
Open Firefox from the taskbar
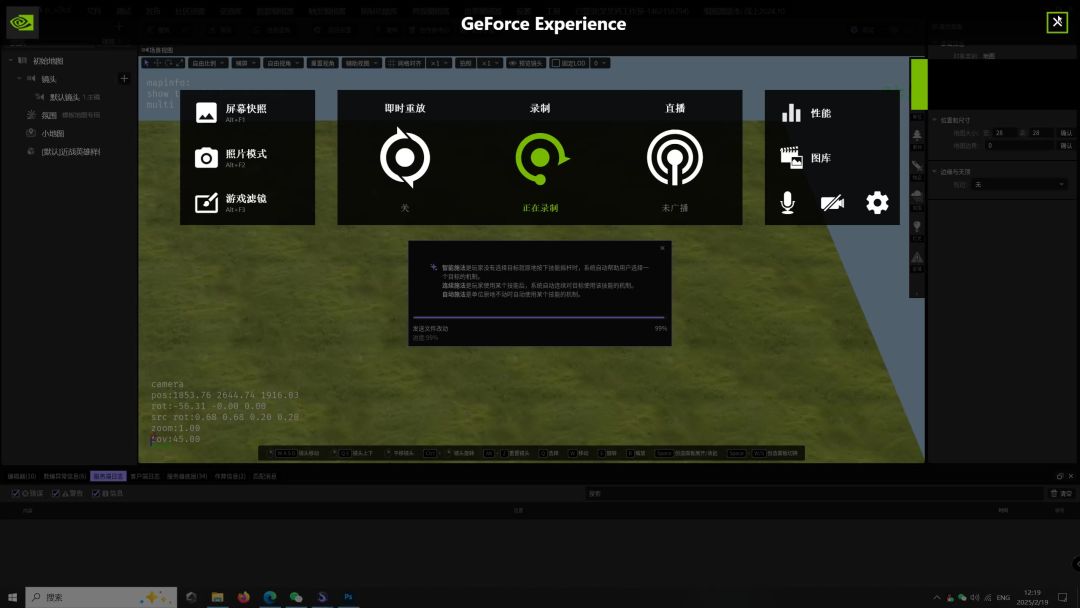(243, 597)
